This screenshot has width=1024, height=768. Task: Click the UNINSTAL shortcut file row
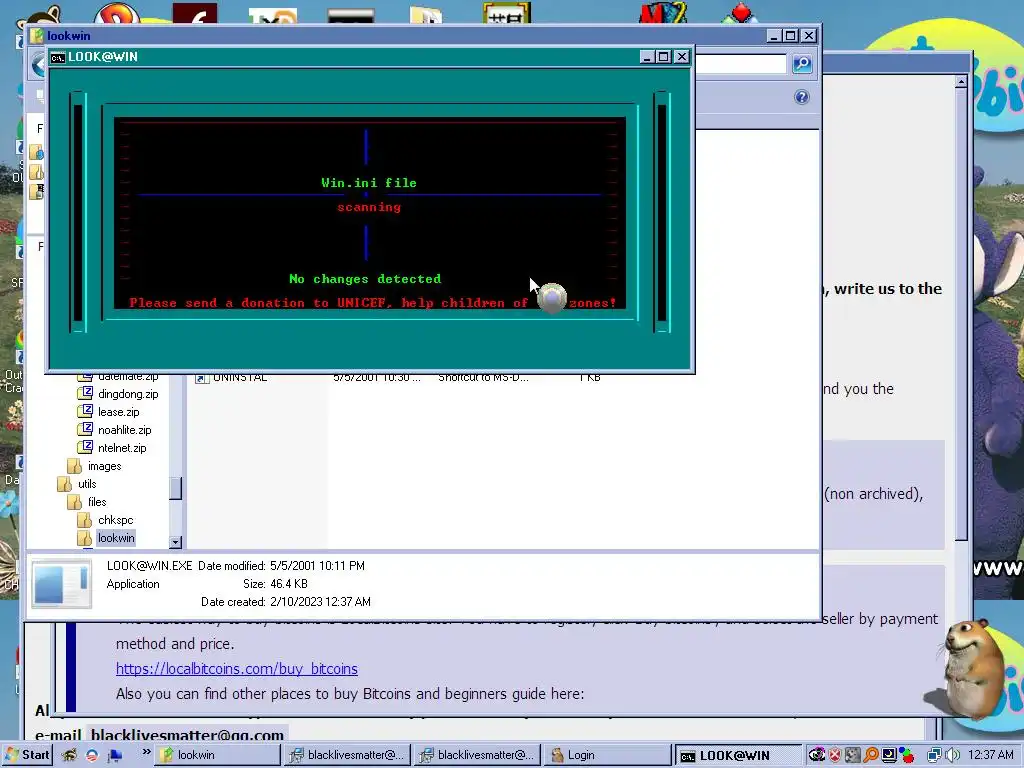pos(398,377)
